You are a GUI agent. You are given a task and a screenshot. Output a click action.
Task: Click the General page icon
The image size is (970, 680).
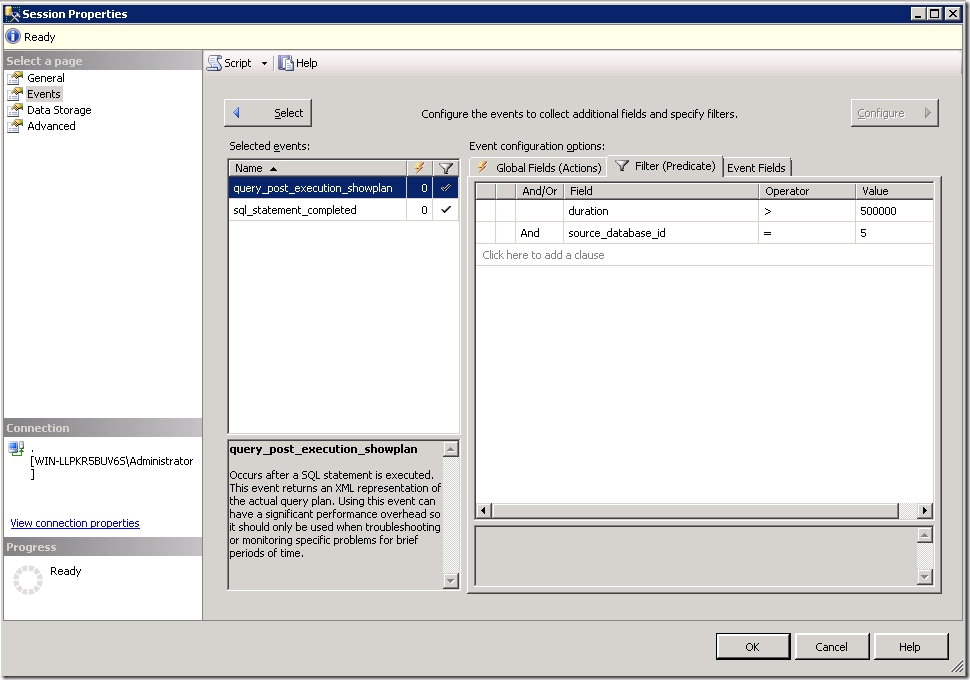[15, 78]
